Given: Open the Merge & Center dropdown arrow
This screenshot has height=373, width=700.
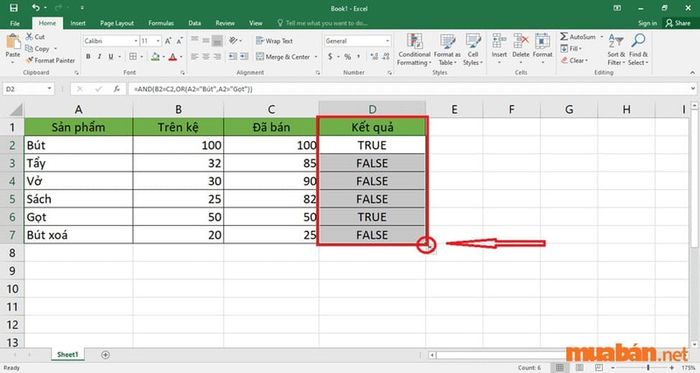Looking at the screenshot, I should coord(316,57).
